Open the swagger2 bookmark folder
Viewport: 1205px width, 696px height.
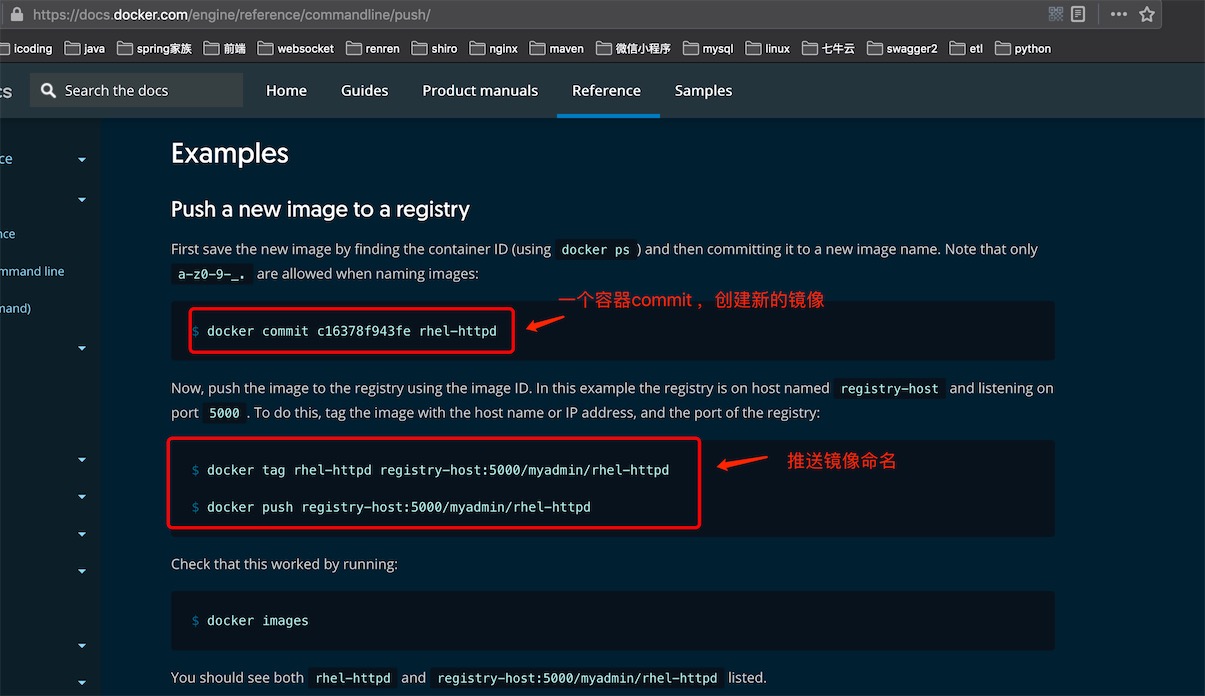click(901, 48)
